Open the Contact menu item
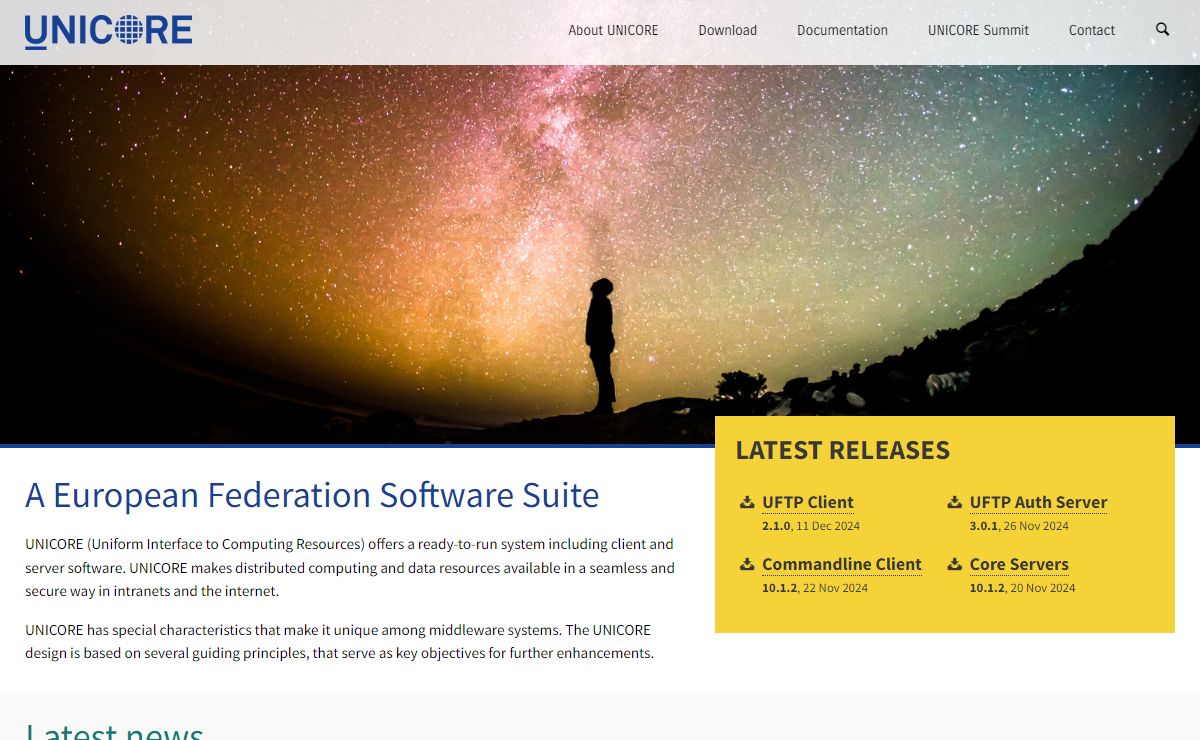Viewport: 1200px width, 740px height. (x=1091, y=30)
